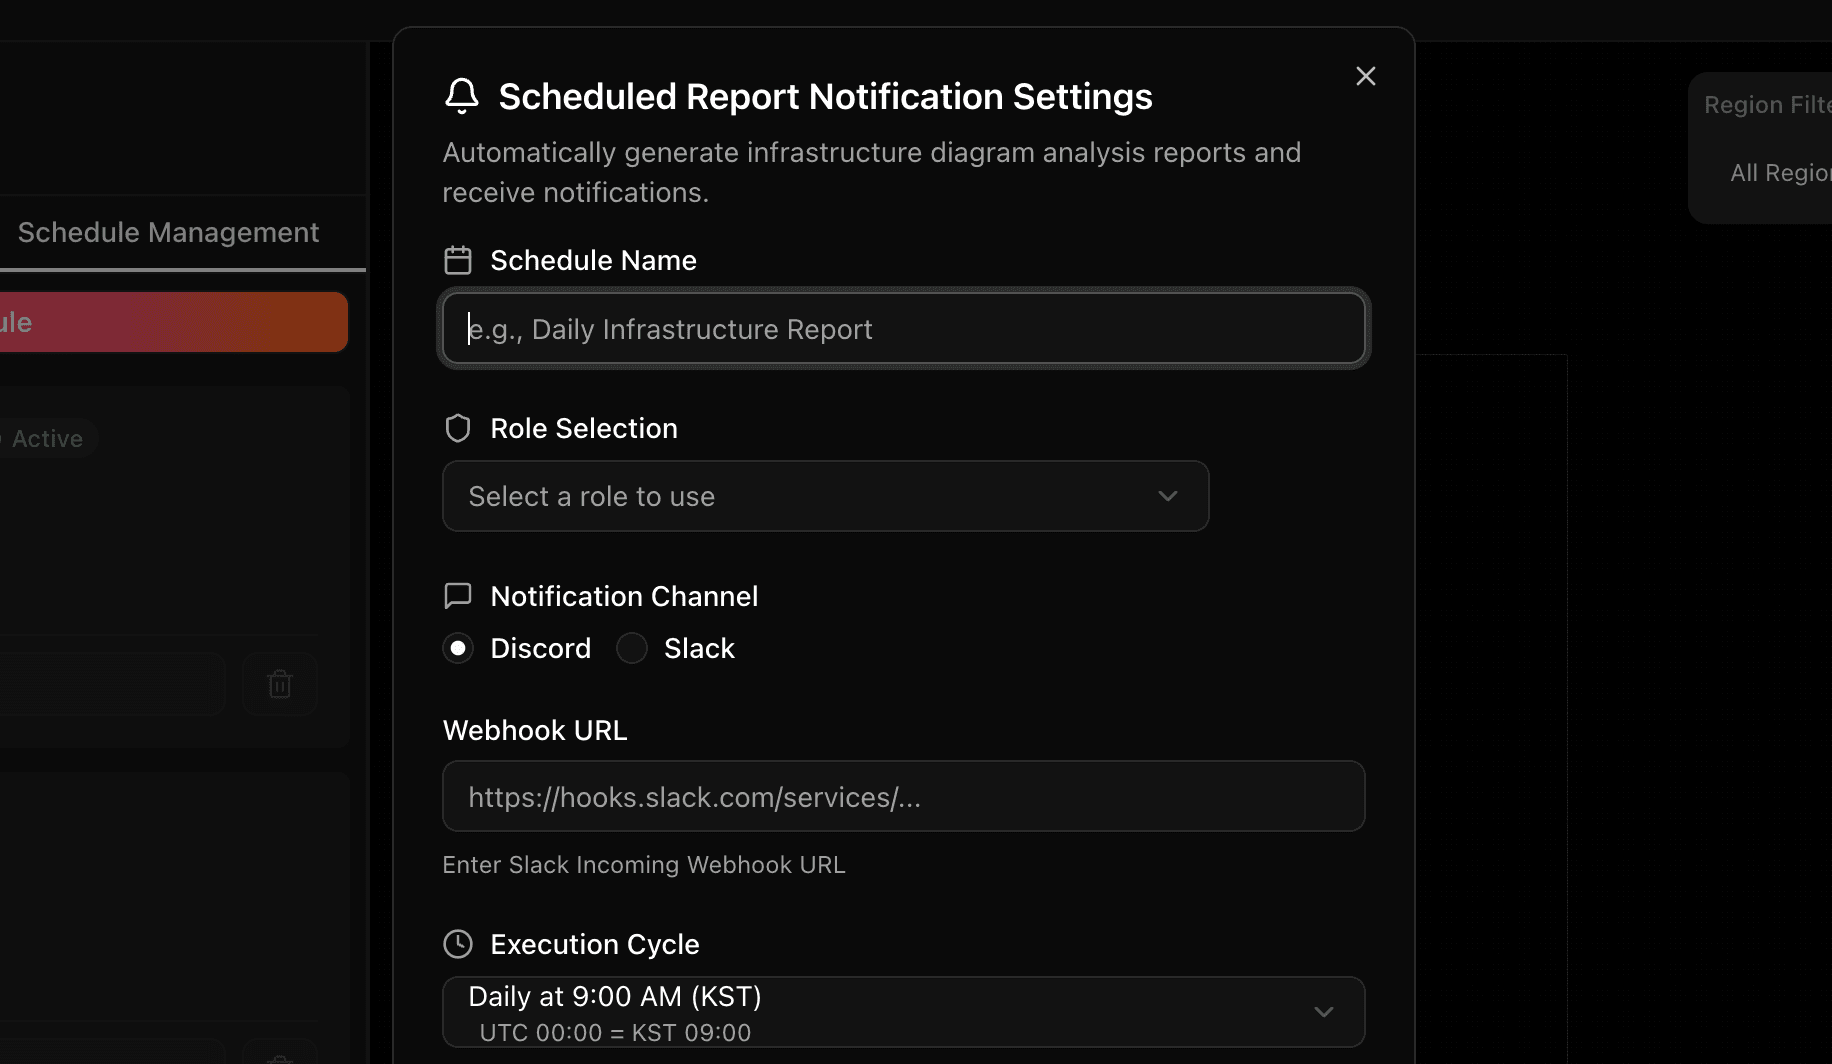Click the shield icon next to Role Selection
The image size is (1832, 1064).
pos(458,428)
